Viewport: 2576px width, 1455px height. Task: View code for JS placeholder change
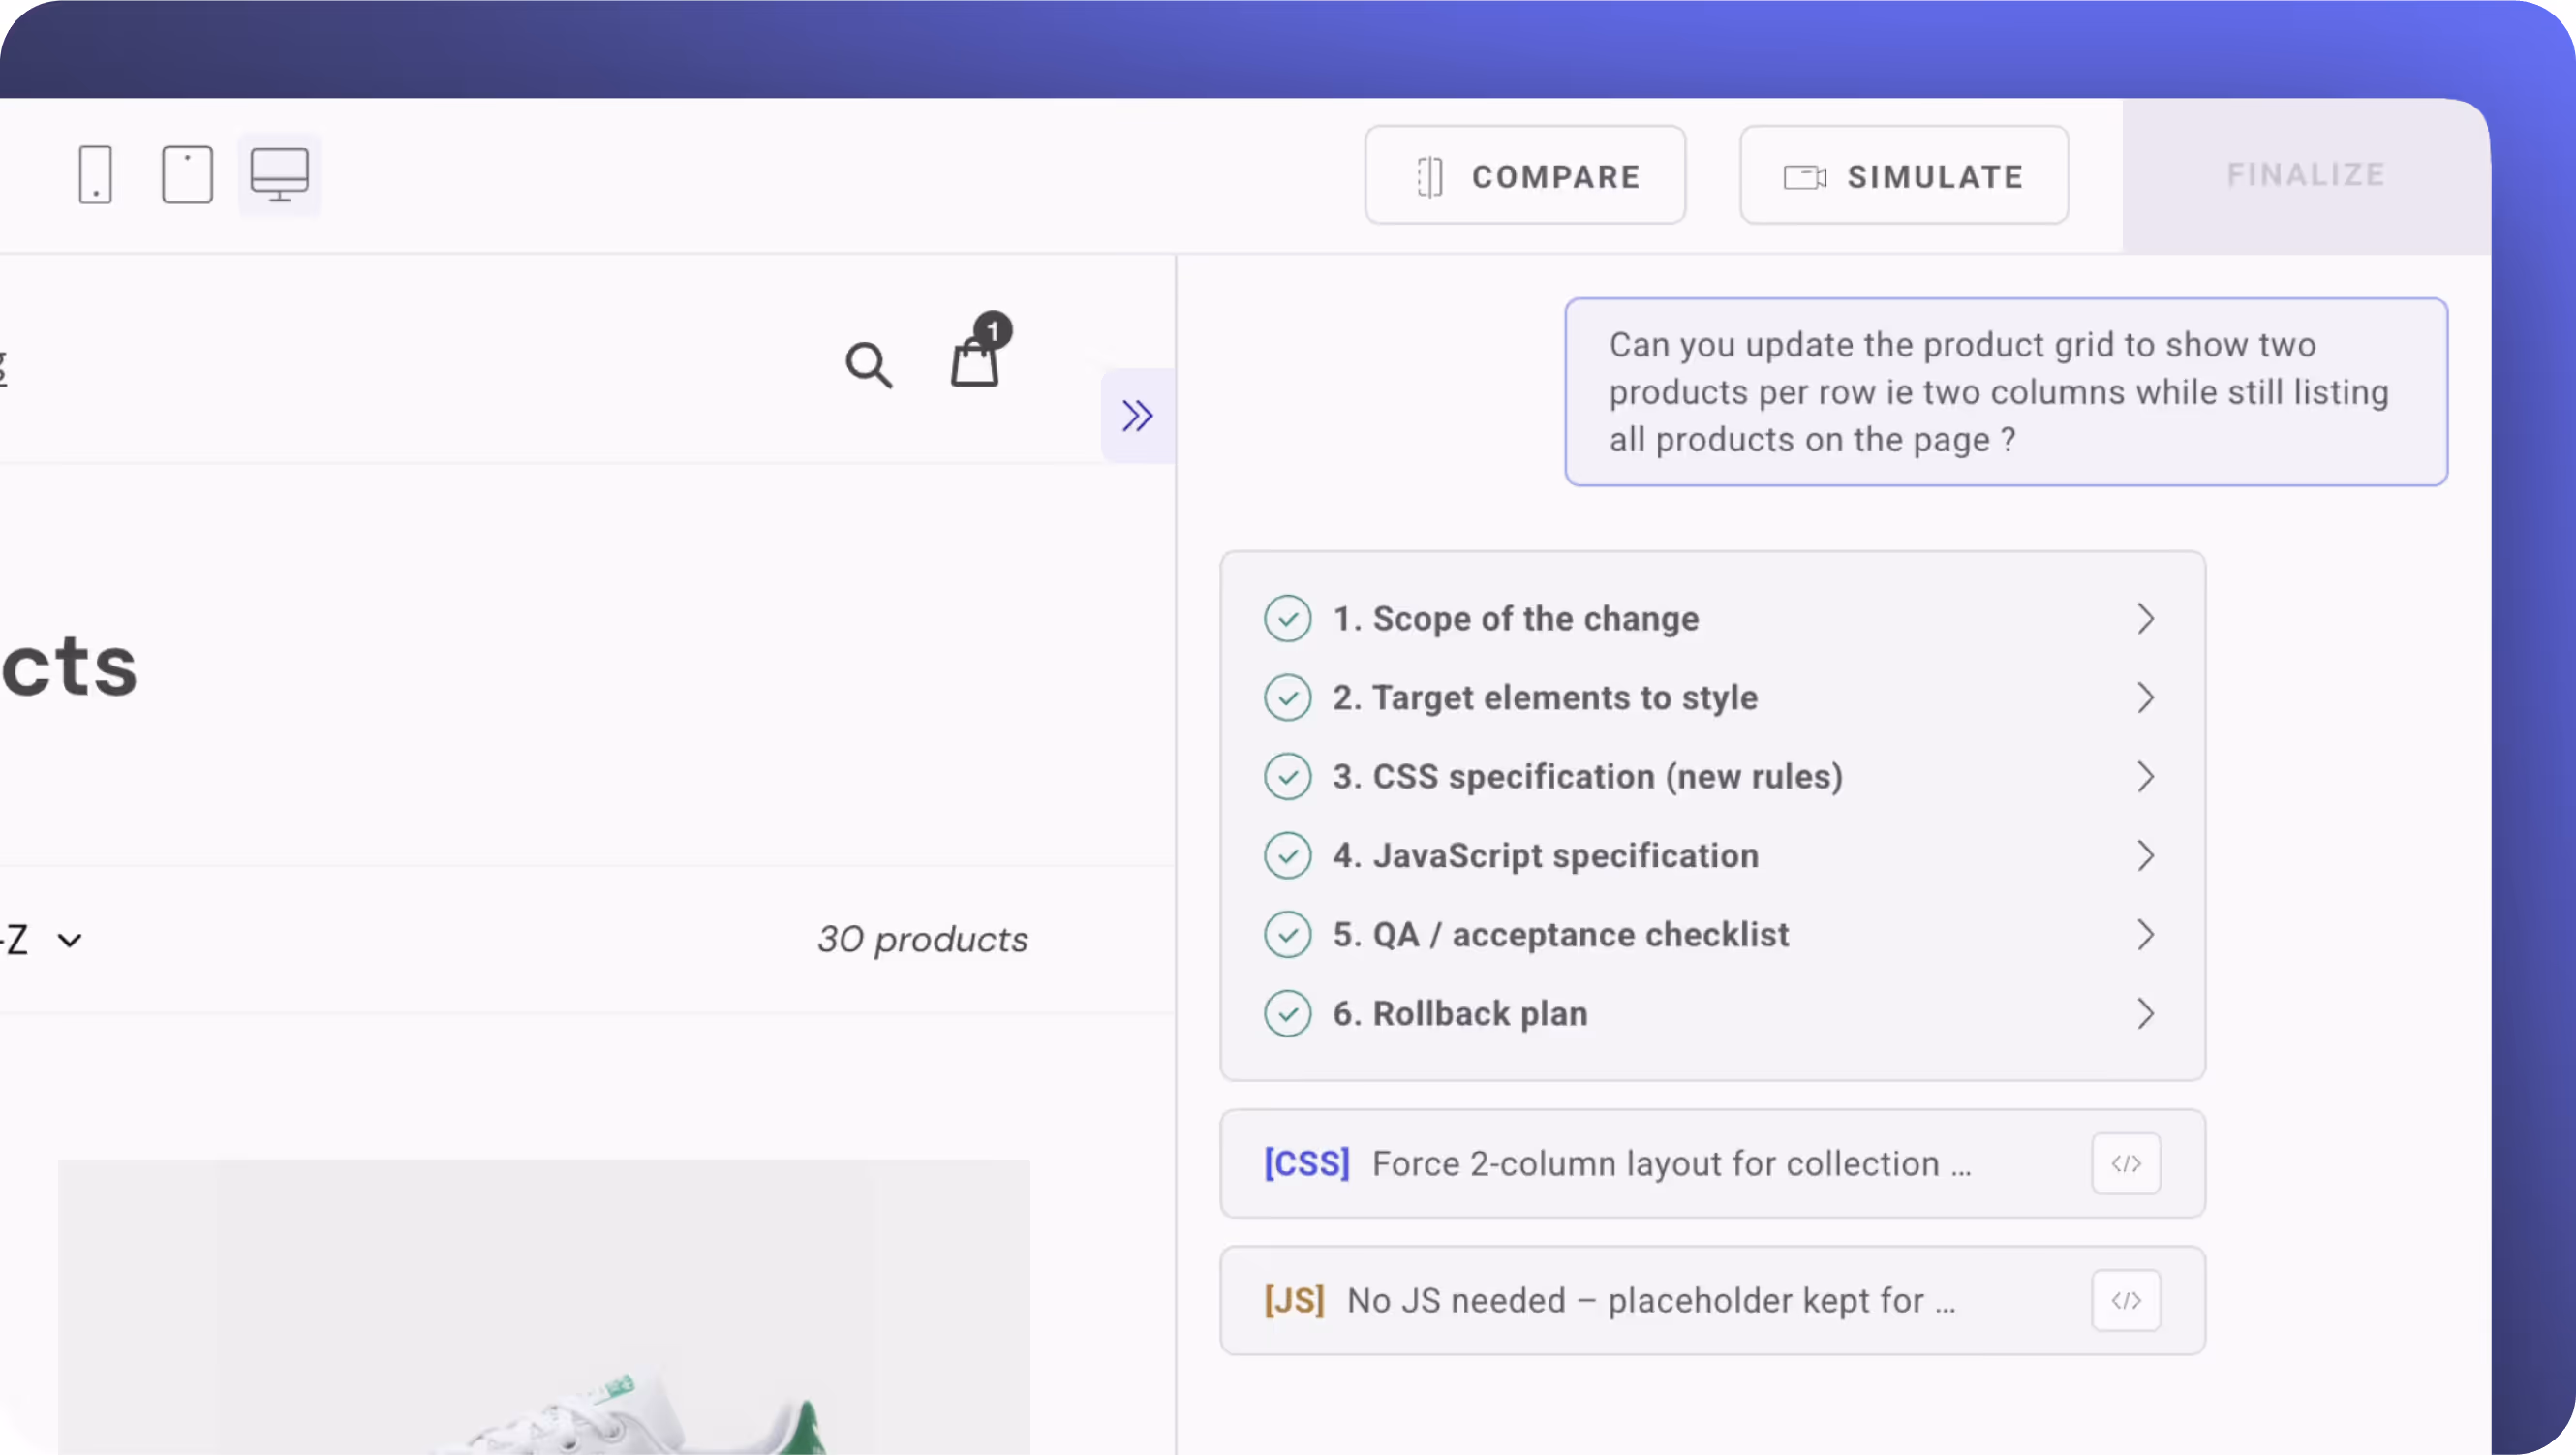point(2125,1301)
